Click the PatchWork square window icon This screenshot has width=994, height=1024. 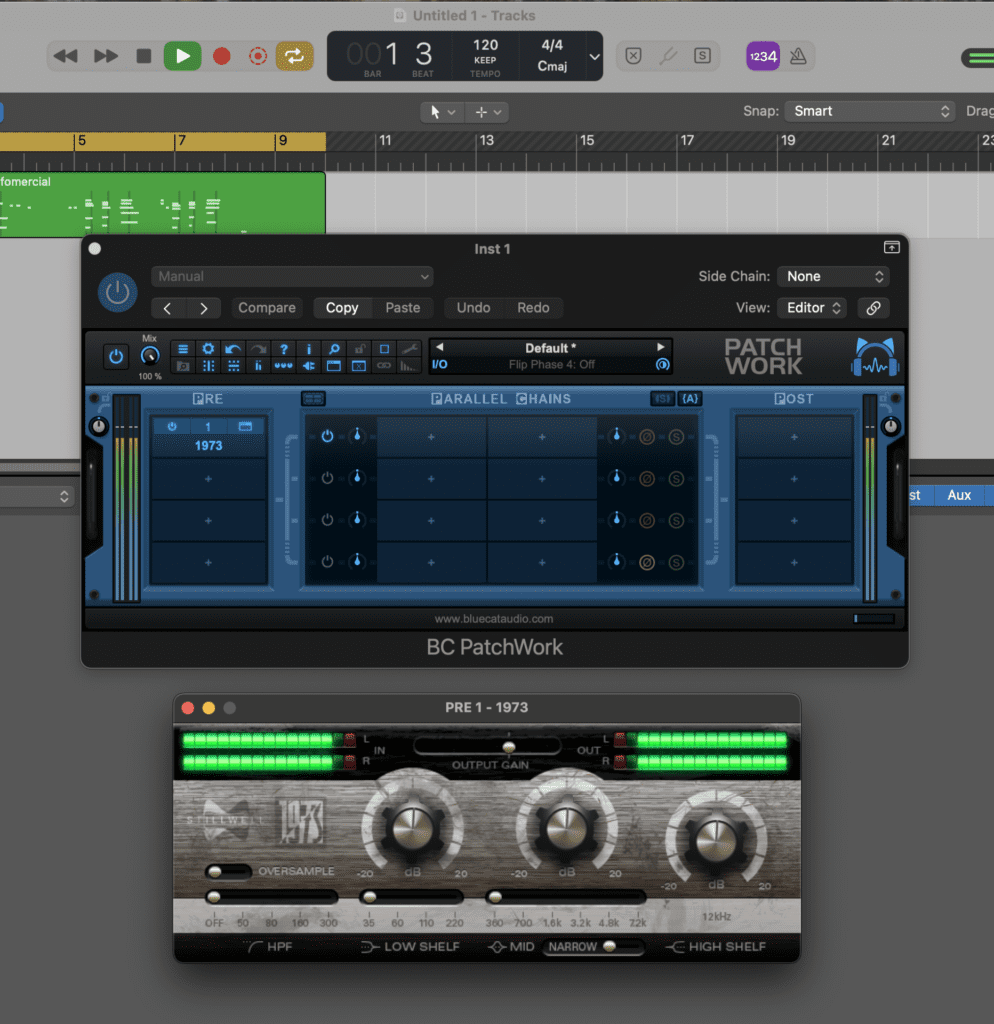point(384,349)
